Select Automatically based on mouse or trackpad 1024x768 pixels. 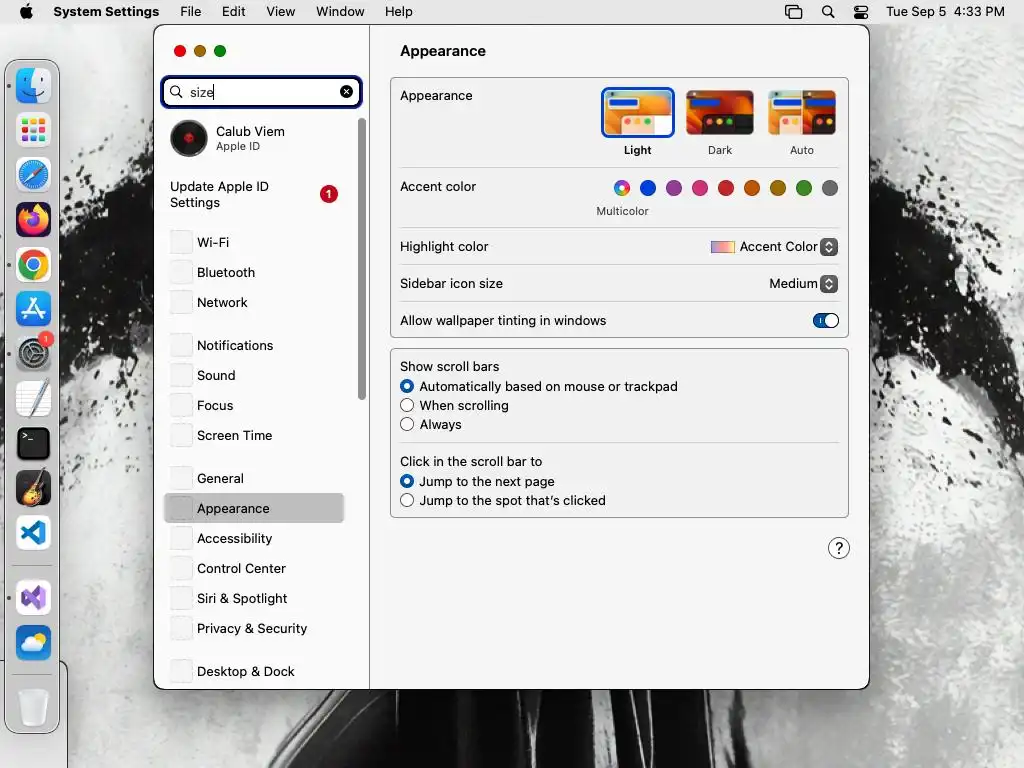(407, 386)
